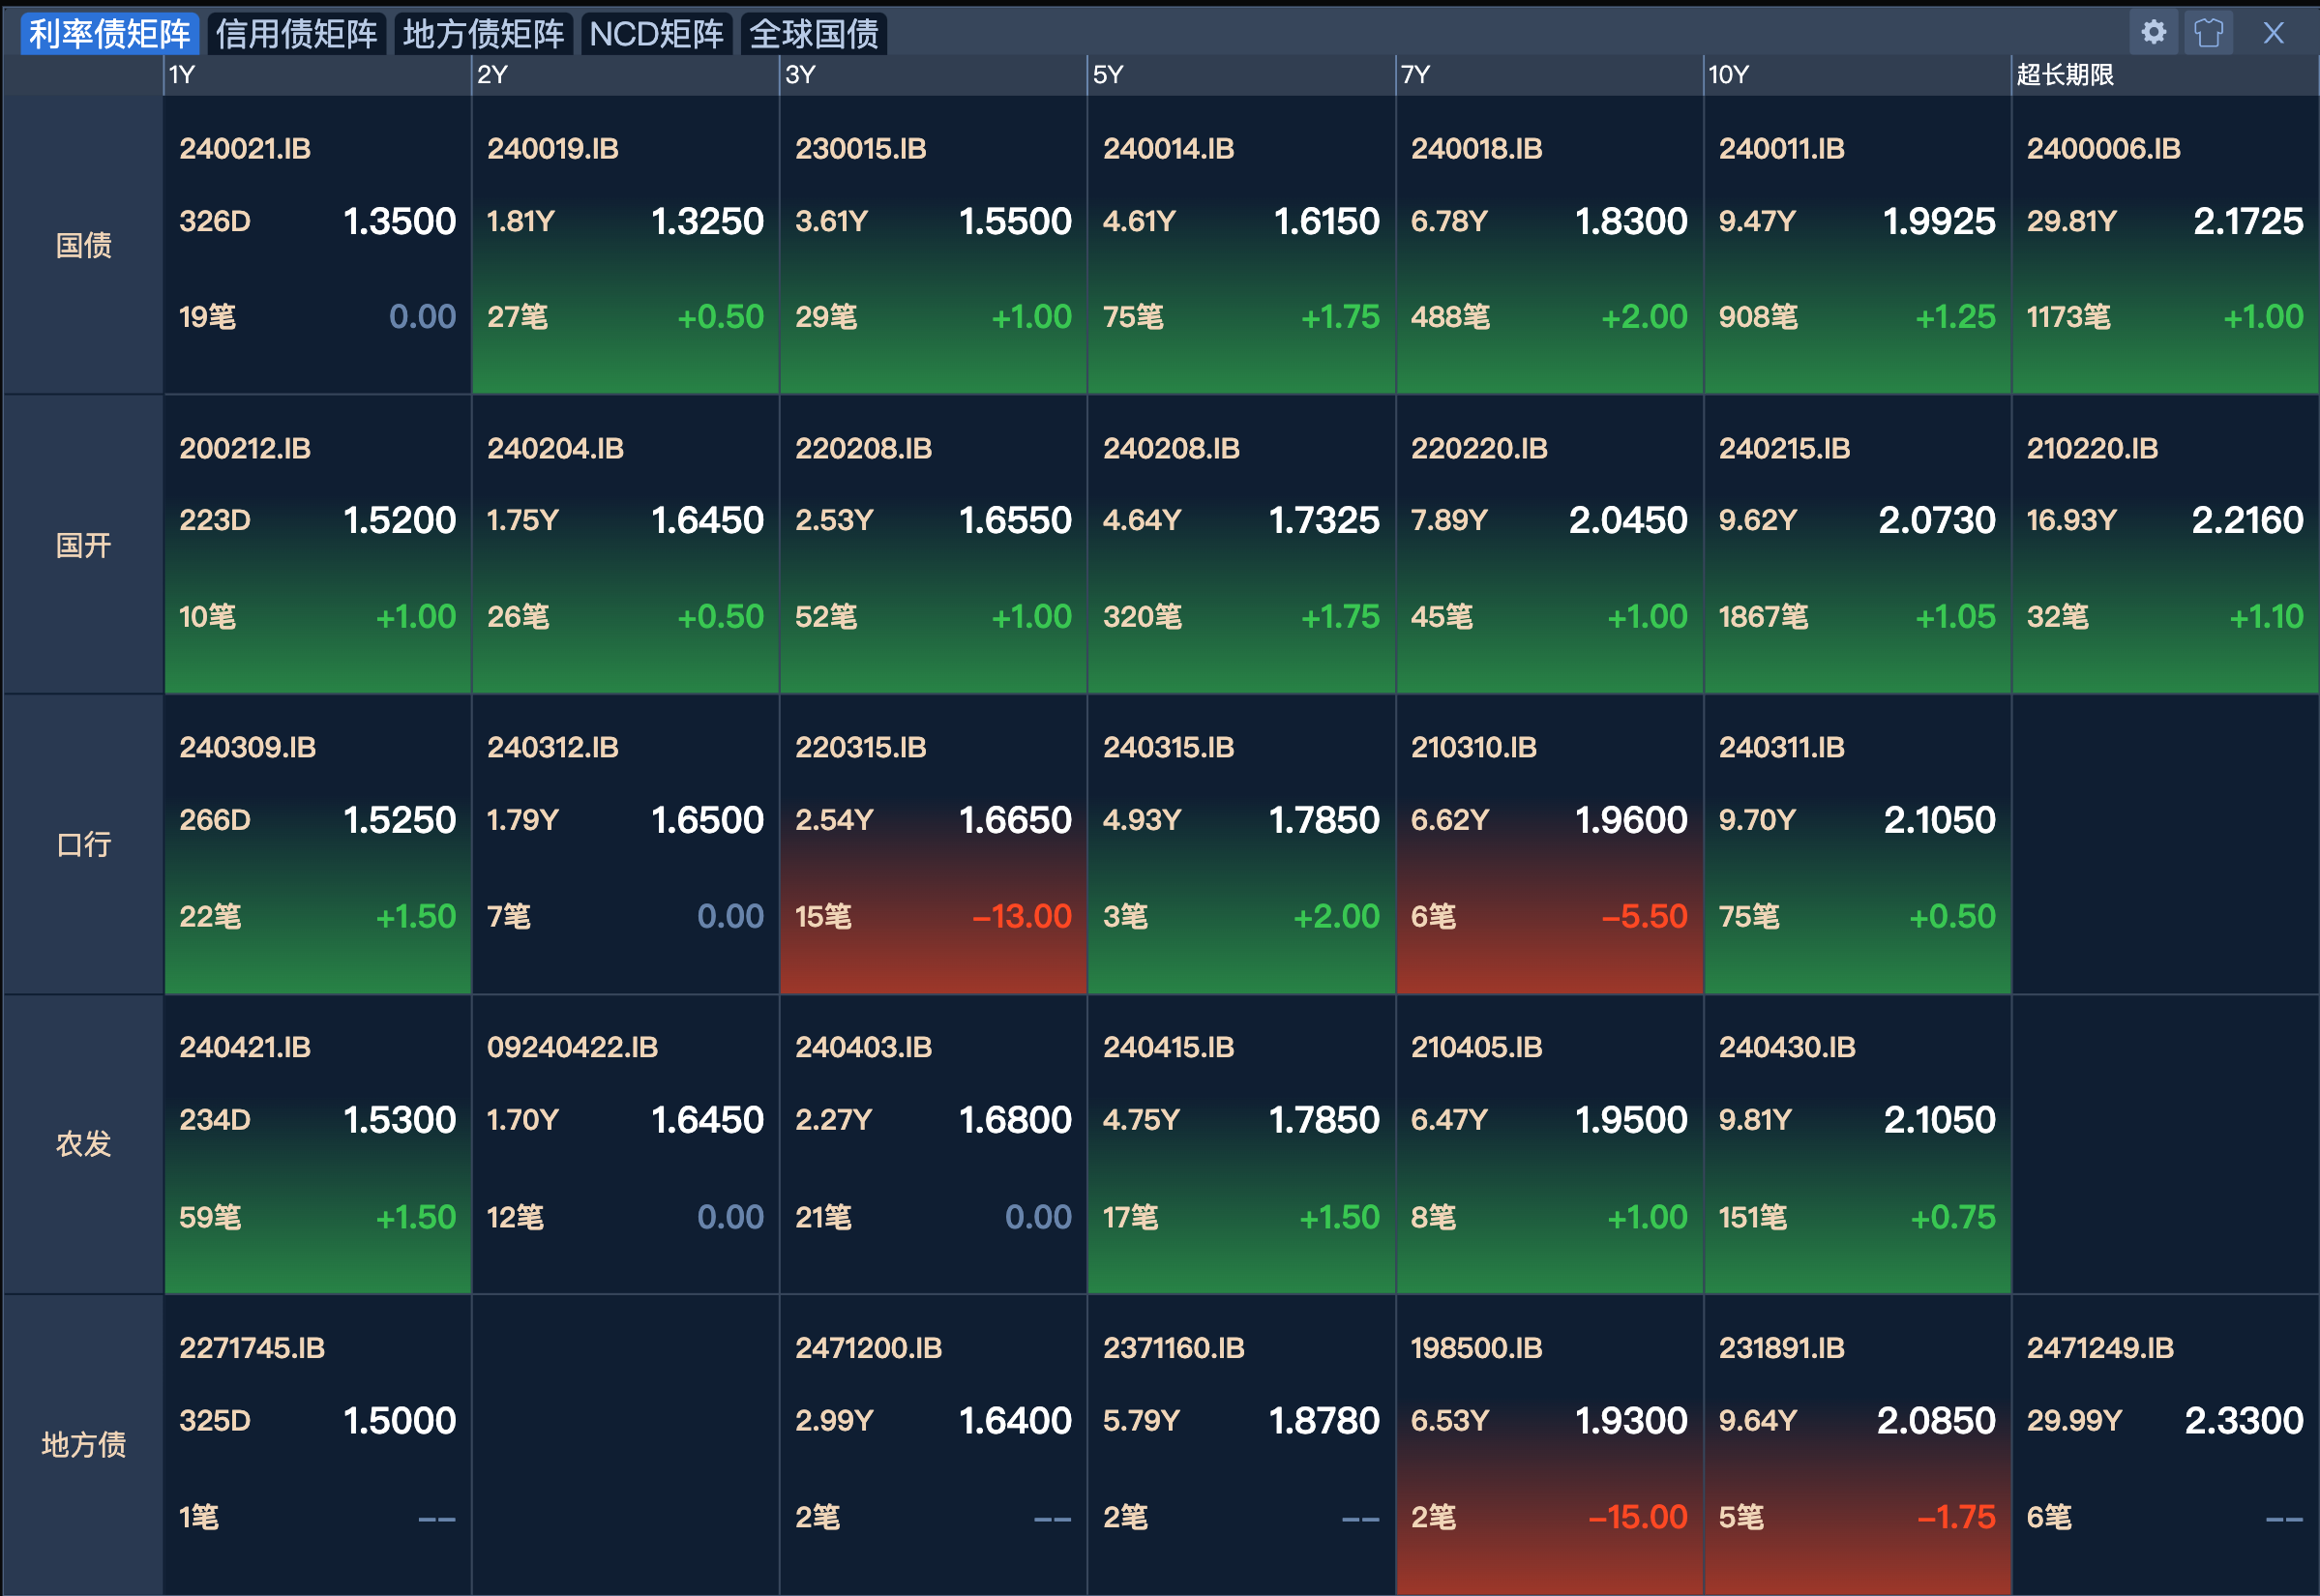Click bond code 09240422.IB

point(572,1047)
